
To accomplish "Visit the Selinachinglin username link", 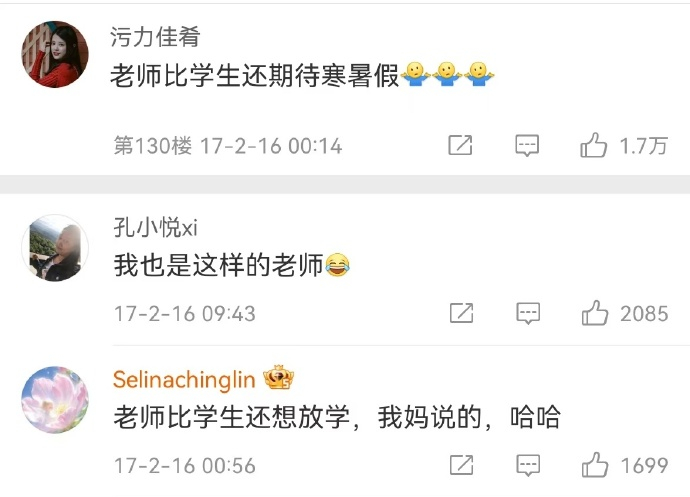I will point(184,379).
